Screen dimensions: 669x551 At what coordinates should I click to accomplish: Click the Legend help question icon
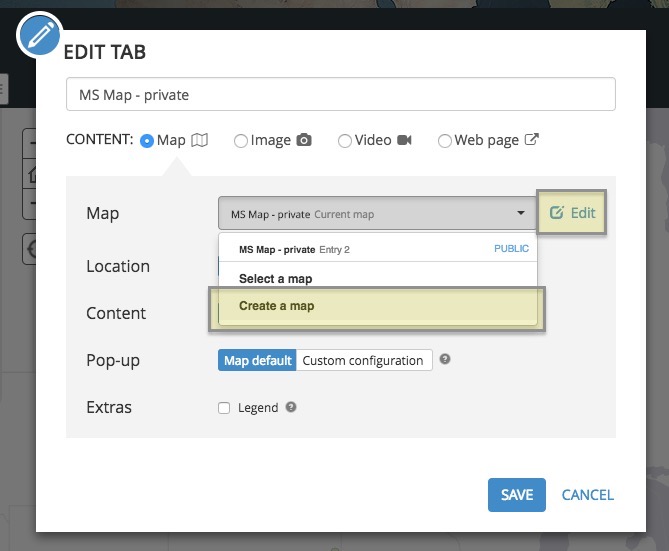[291, 408]
